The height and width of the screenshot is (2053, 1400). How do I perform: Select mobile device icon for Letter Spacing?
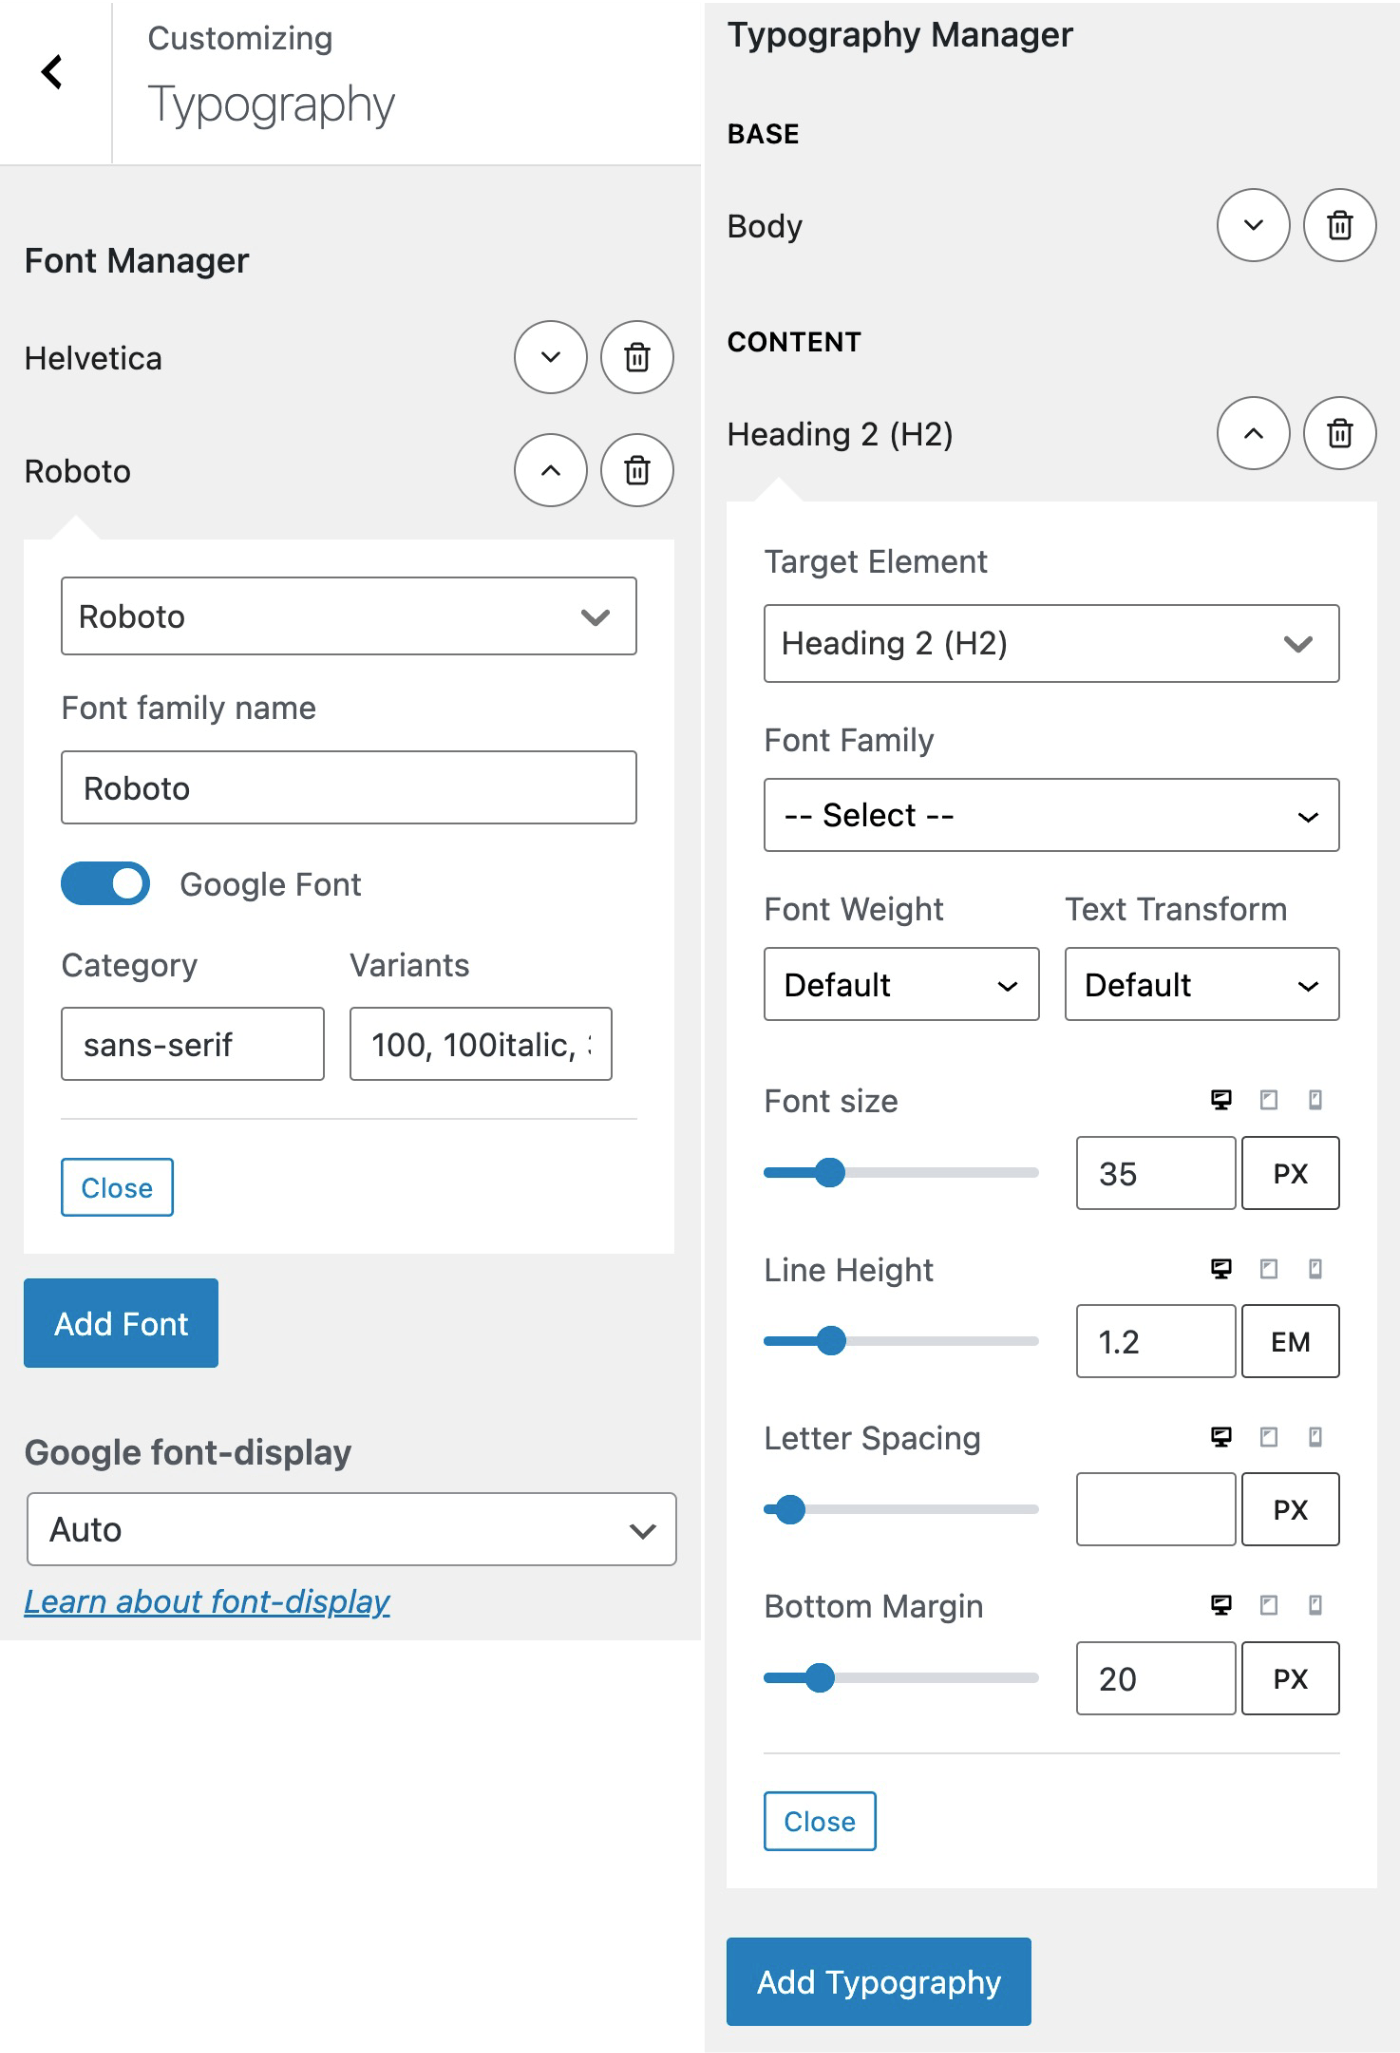(1316, 1437)
